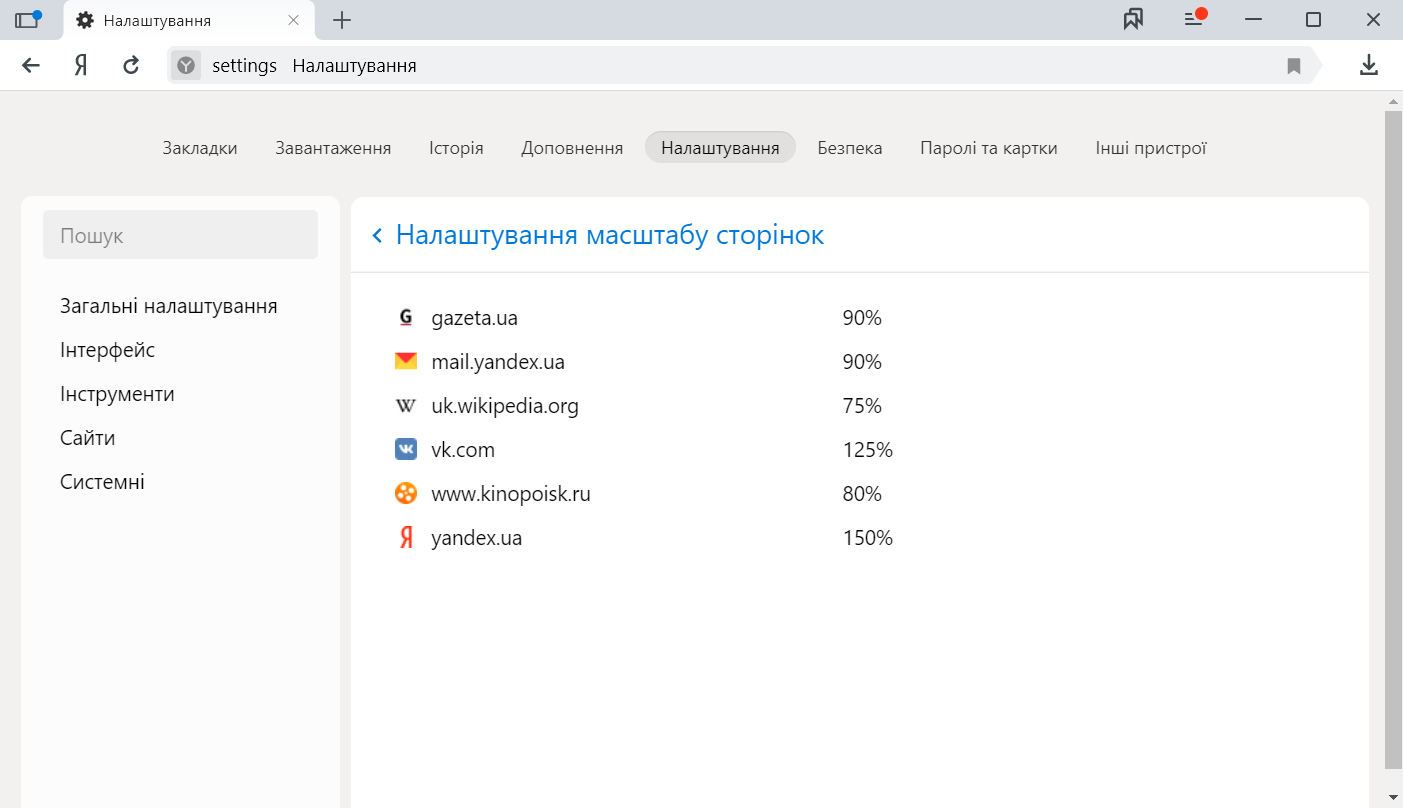Click the vk.com favicon
The width and height of the screenshot is (1403, 808).
tap(405, 450)
